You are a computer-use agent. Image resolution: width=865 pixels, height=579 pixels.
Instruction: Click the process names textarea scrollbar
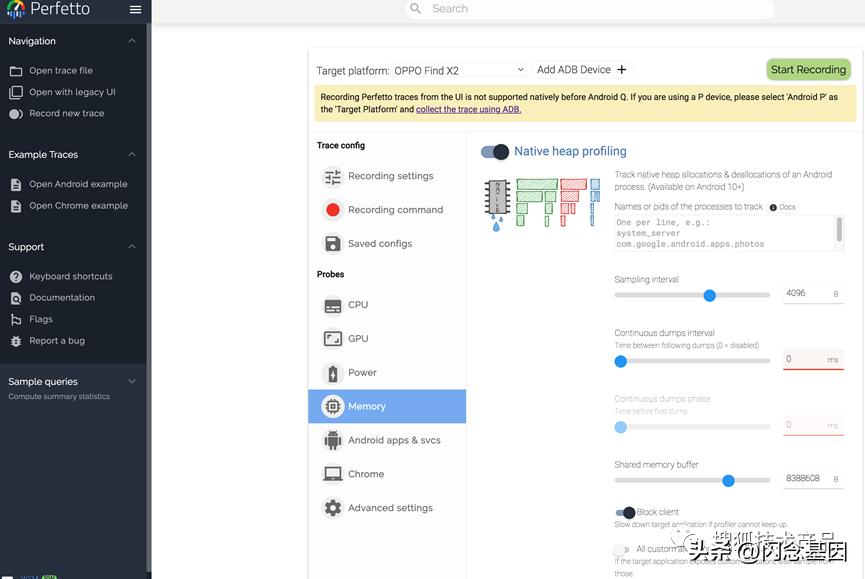tap(839, 229)
